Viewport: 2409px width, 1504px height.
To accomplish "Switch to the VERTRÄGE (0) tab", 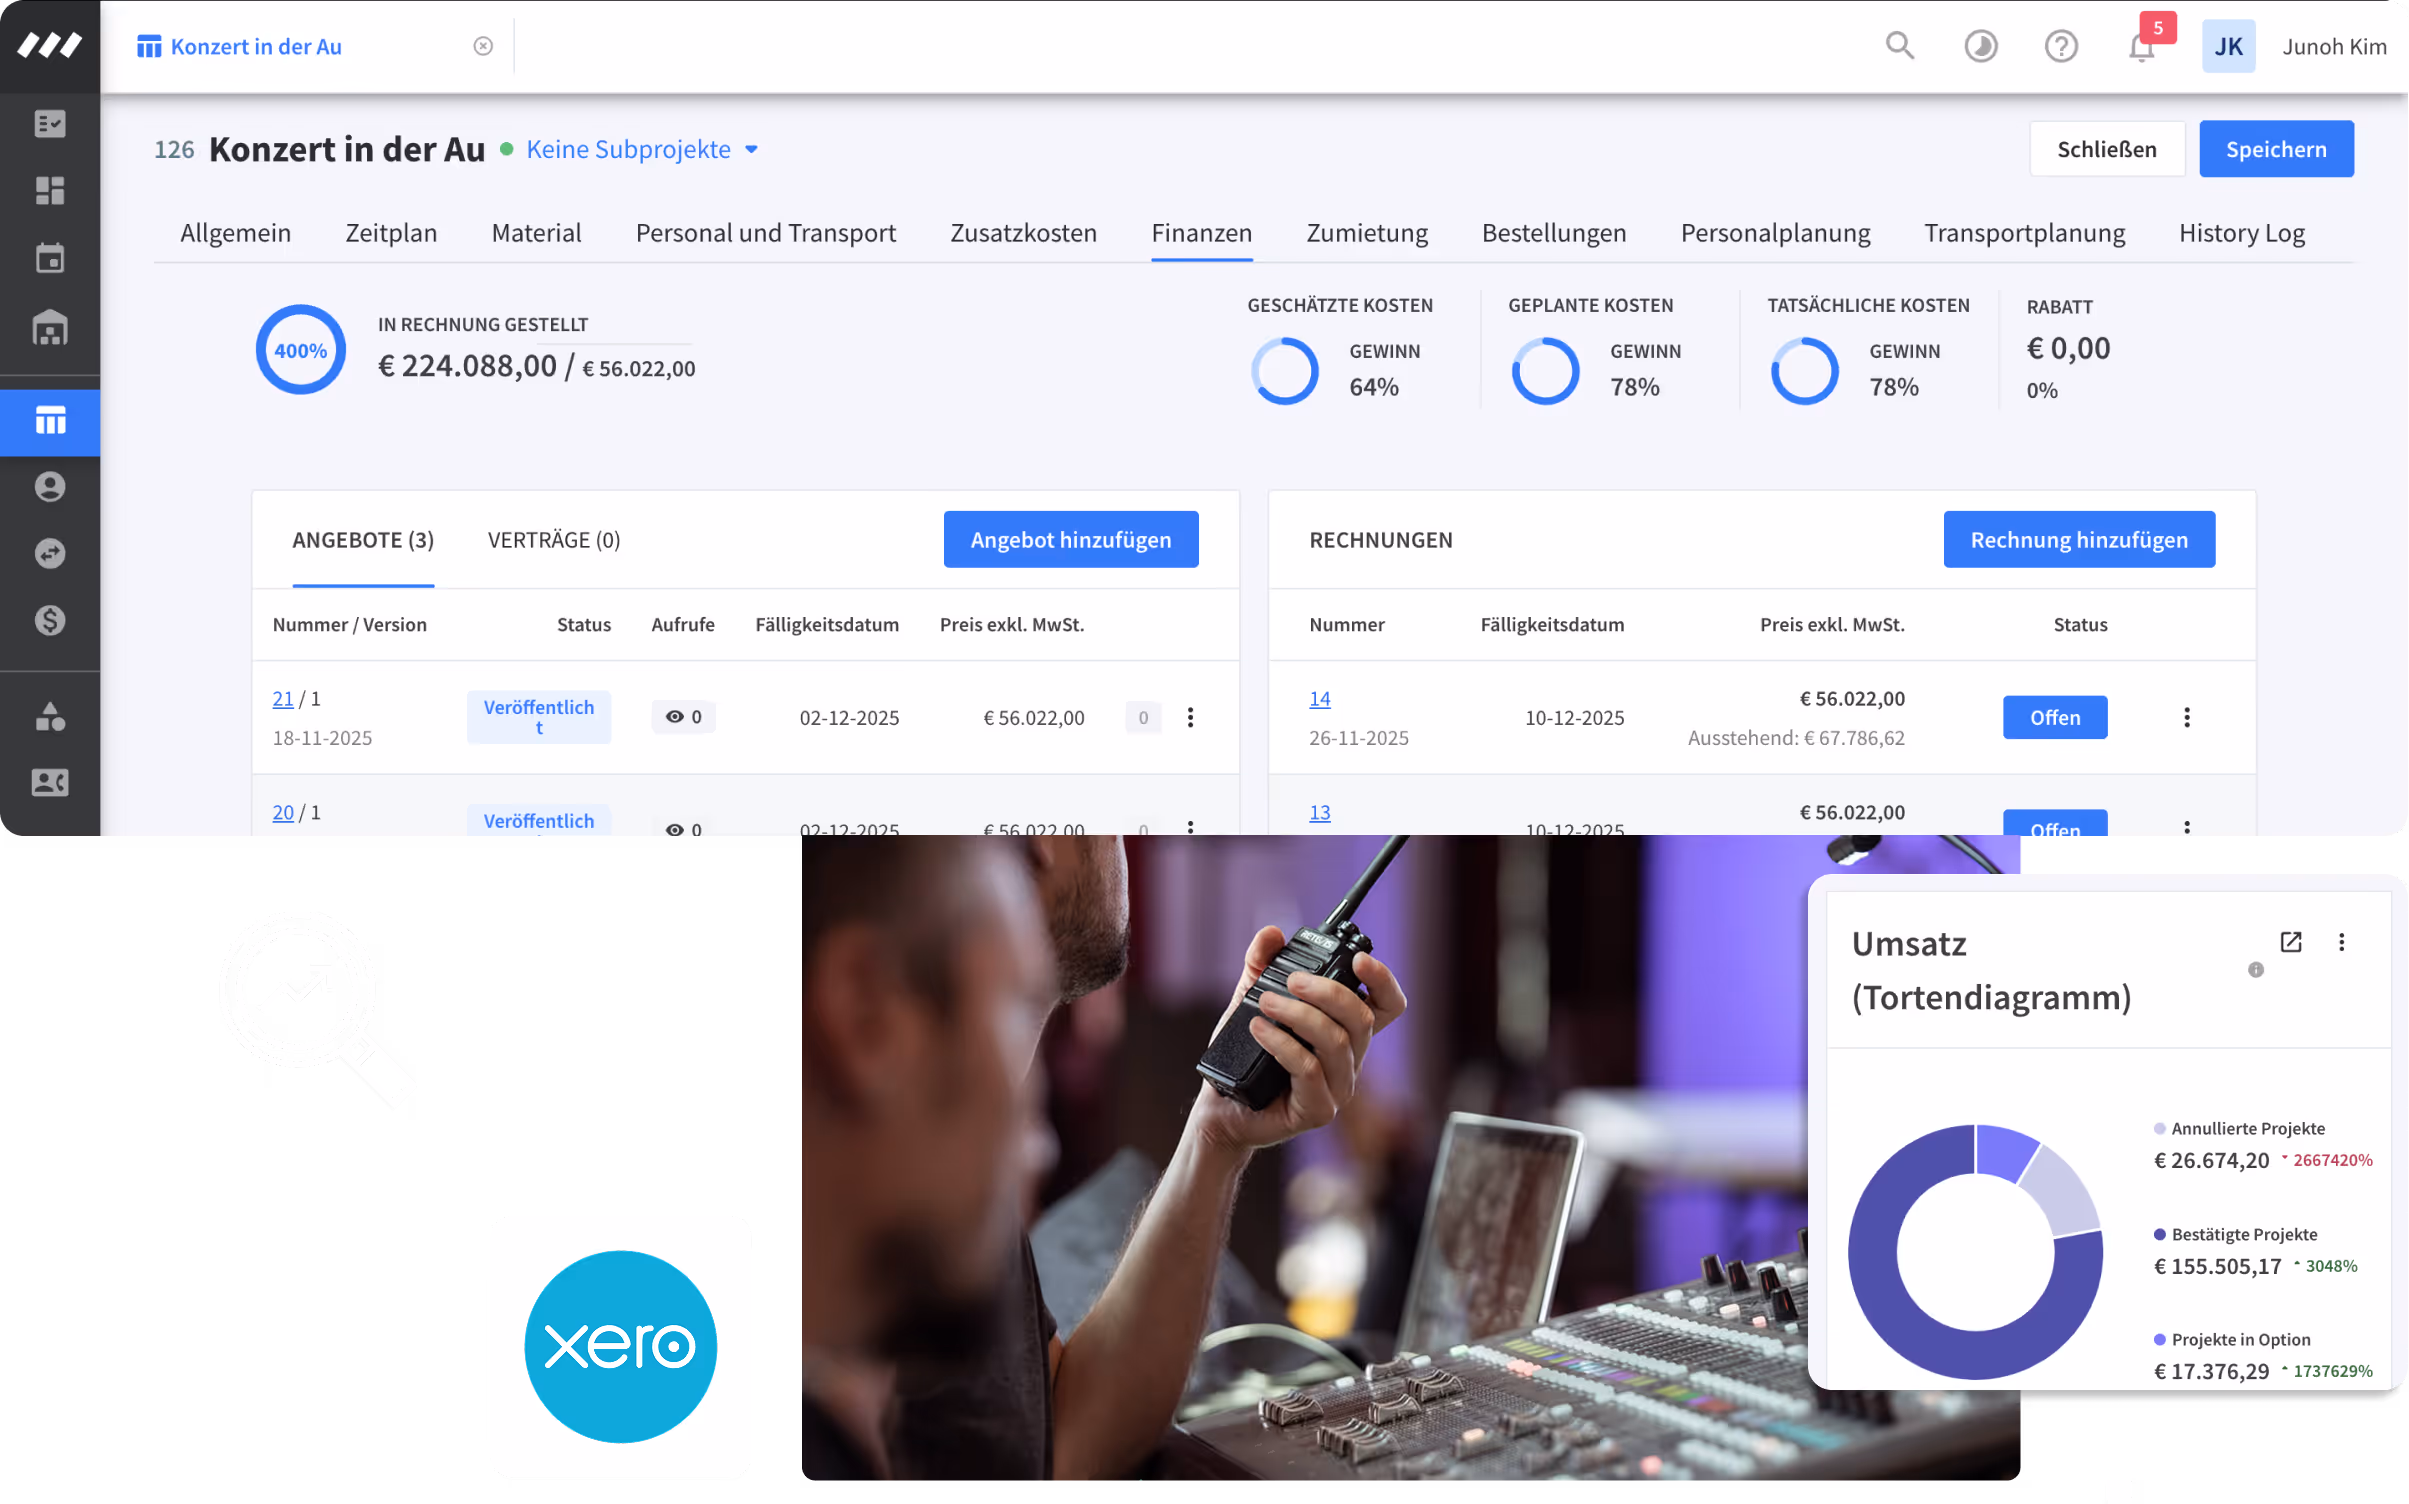I will (553, 540).
